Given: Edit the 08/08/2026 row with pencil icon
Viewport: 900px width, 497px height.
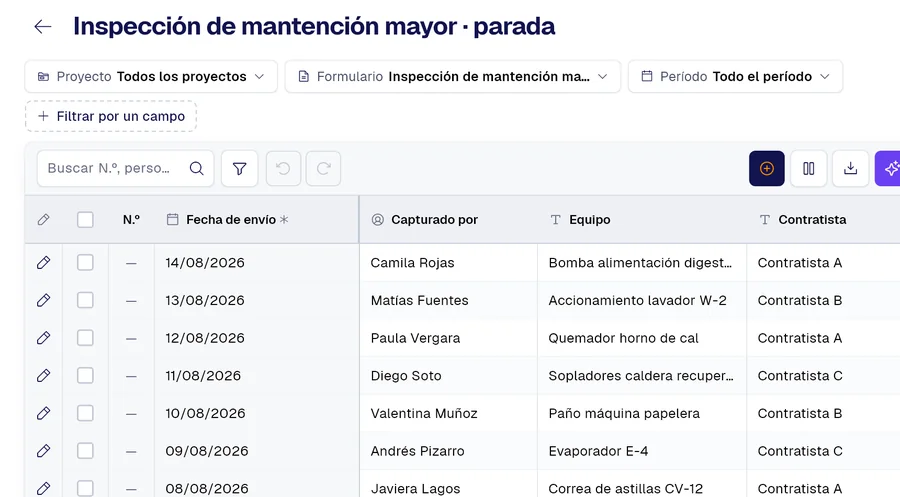Looking at the screenshot, I should pyautogui.click(x=43, y=488).
